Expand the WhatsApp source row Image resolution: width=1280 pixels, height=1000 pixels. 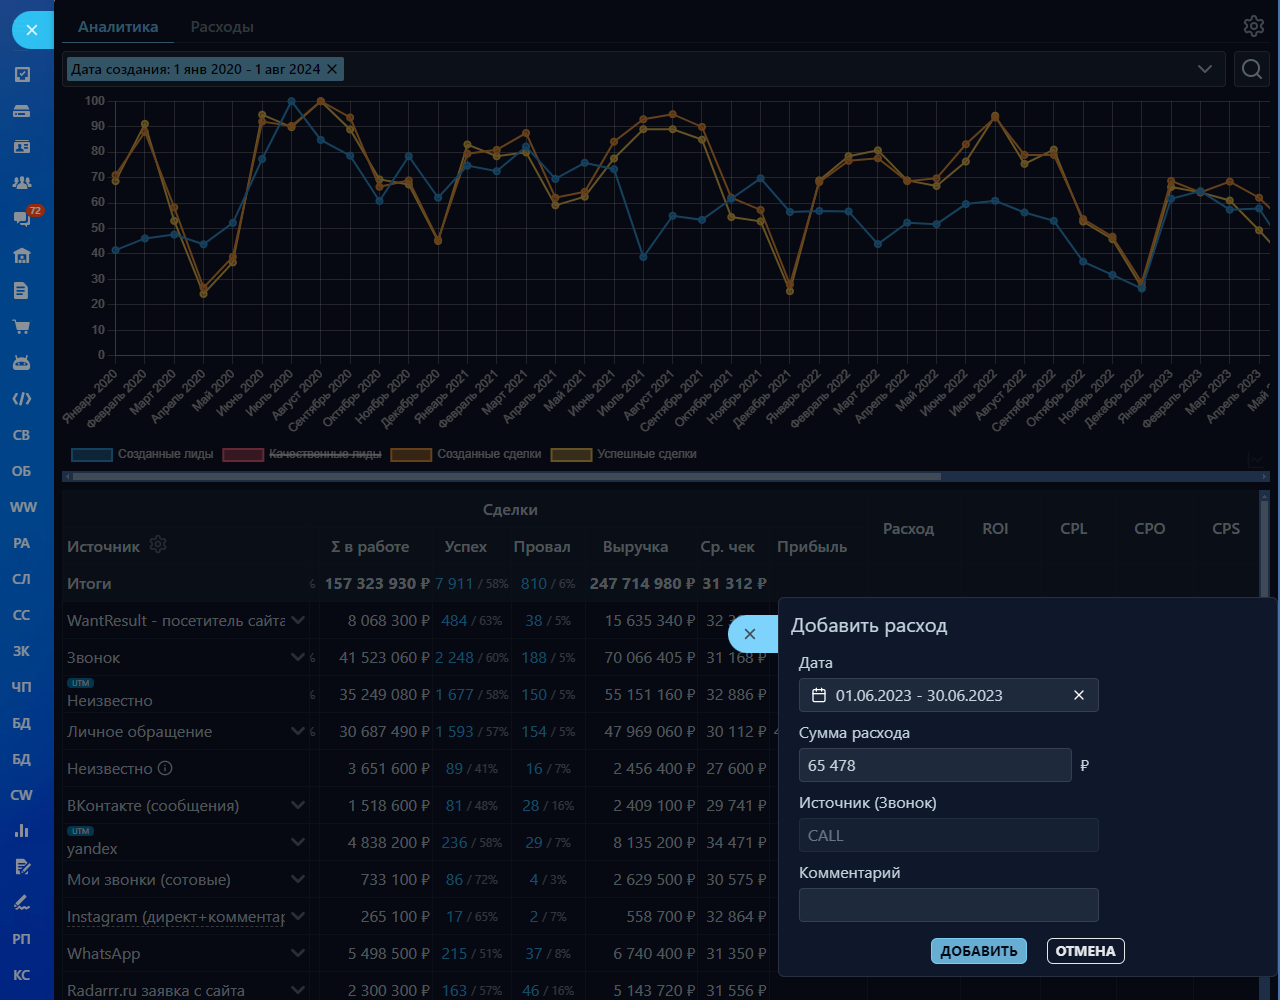[297, 953]
